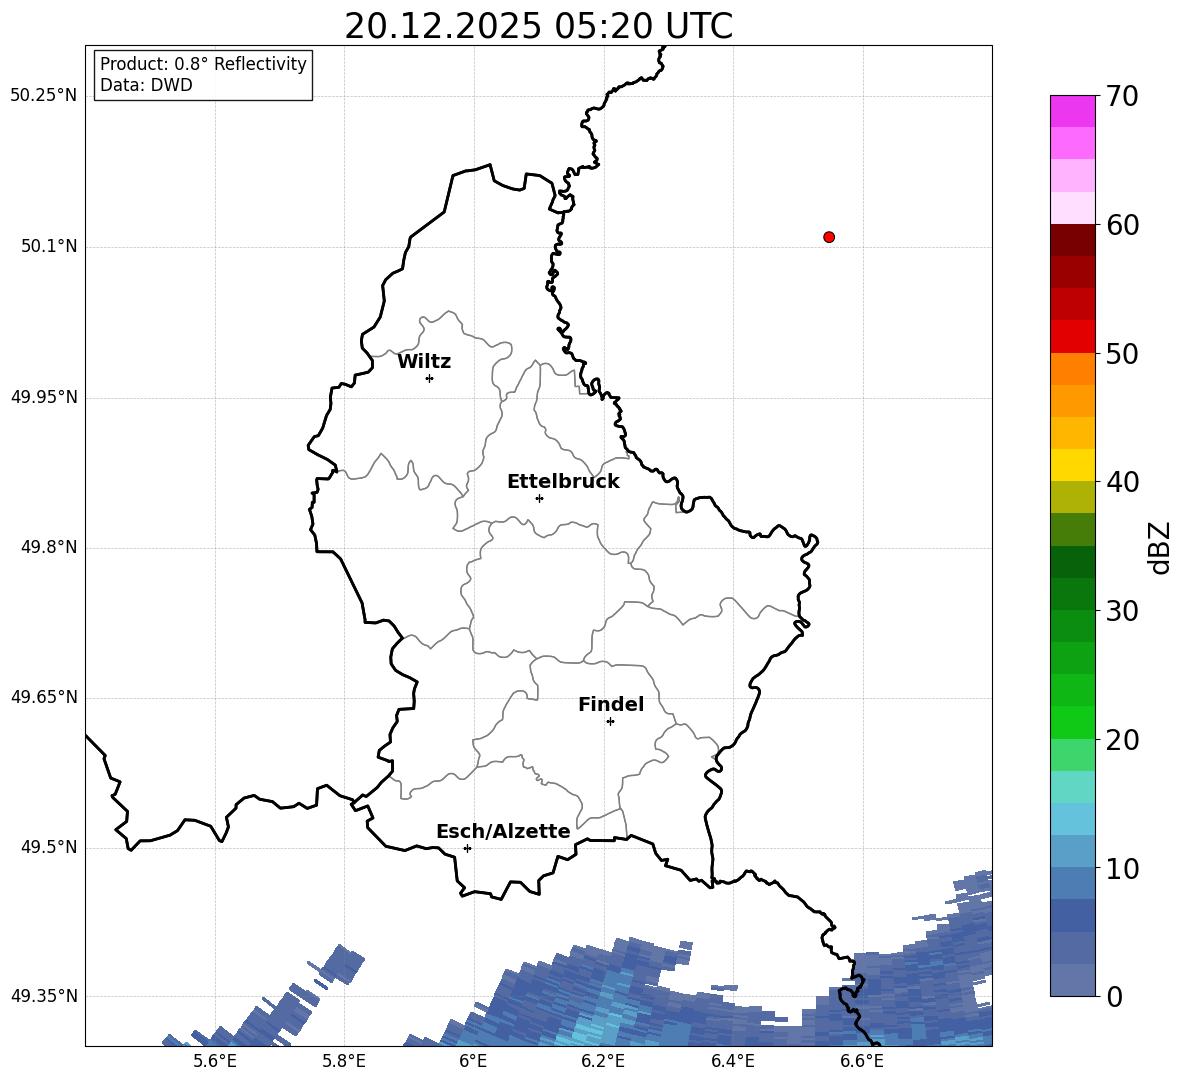Pick the magenta swatch at top of colorbar
The image size is (1184, 1081).
tap(1072, 111)
